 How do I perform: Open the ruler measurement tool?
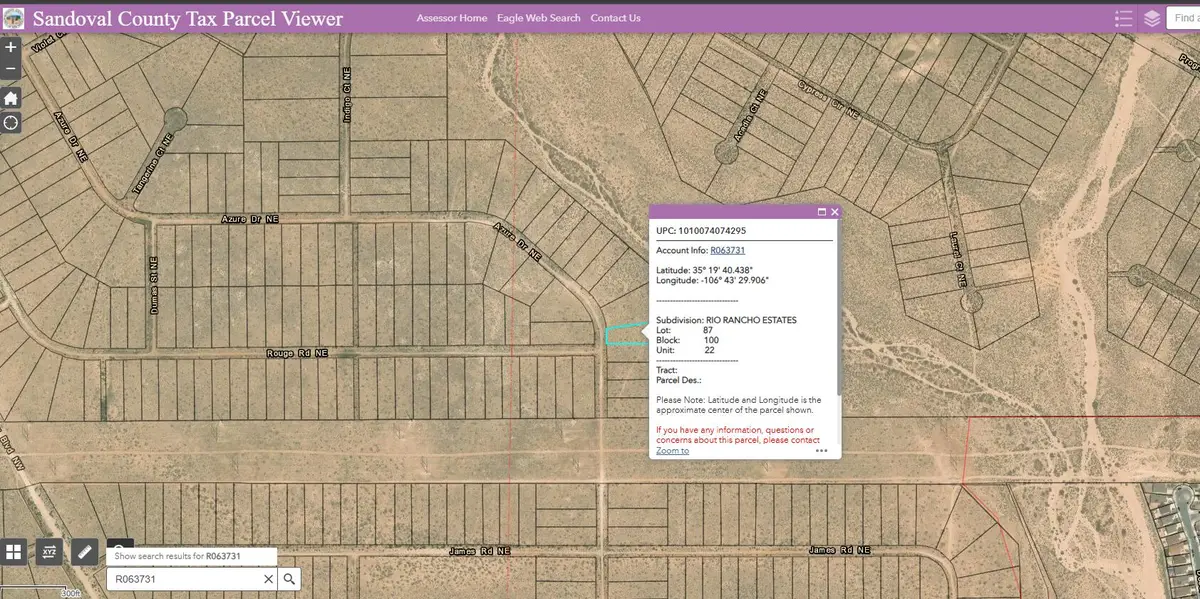[84, 551]
